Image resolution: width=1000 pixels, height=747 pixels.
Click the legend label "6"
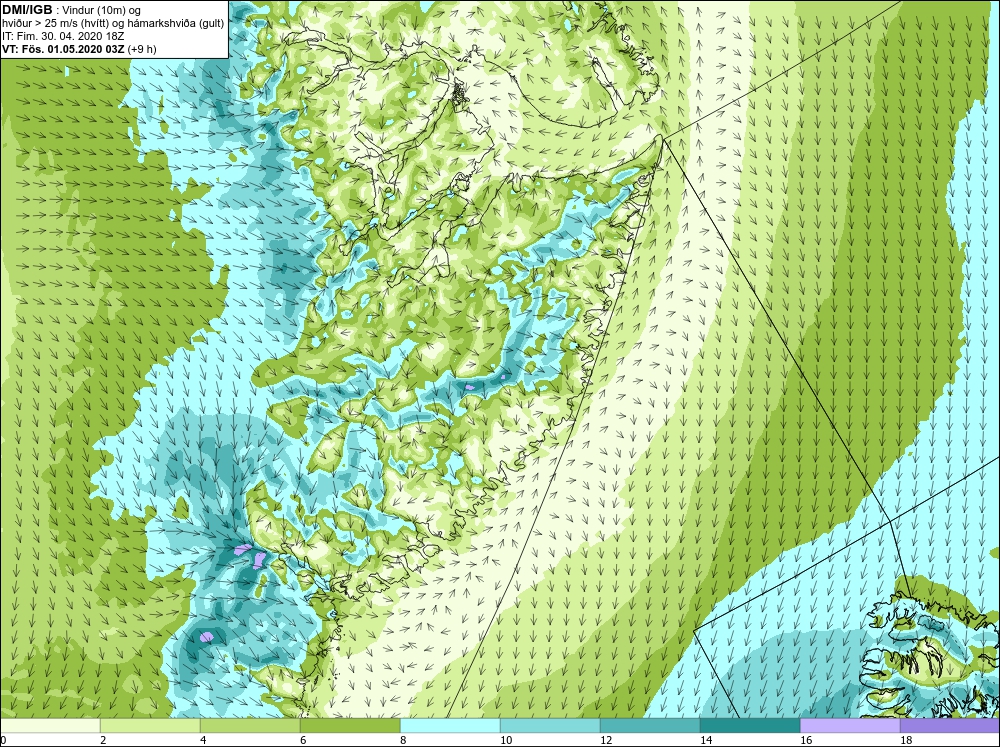click(303, 740)
